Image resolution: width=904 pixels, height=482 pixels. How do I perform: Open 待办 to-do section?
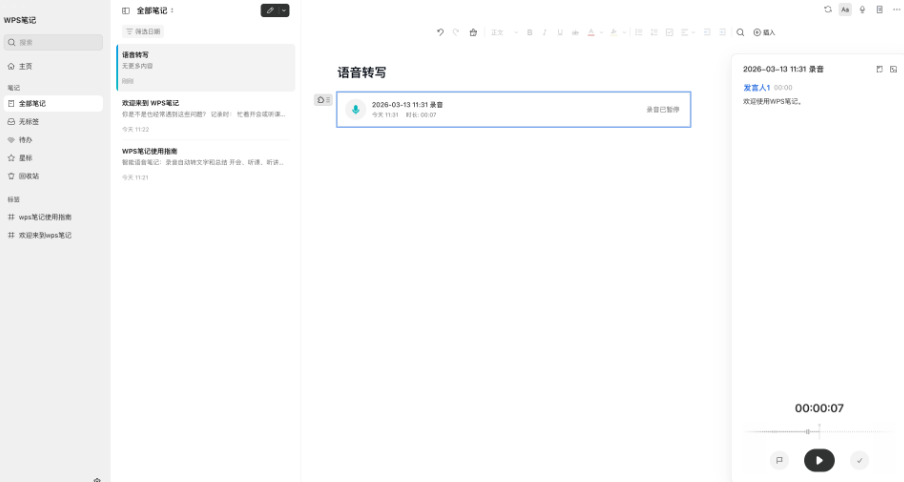pyautogui.click(x=53, y=140)
